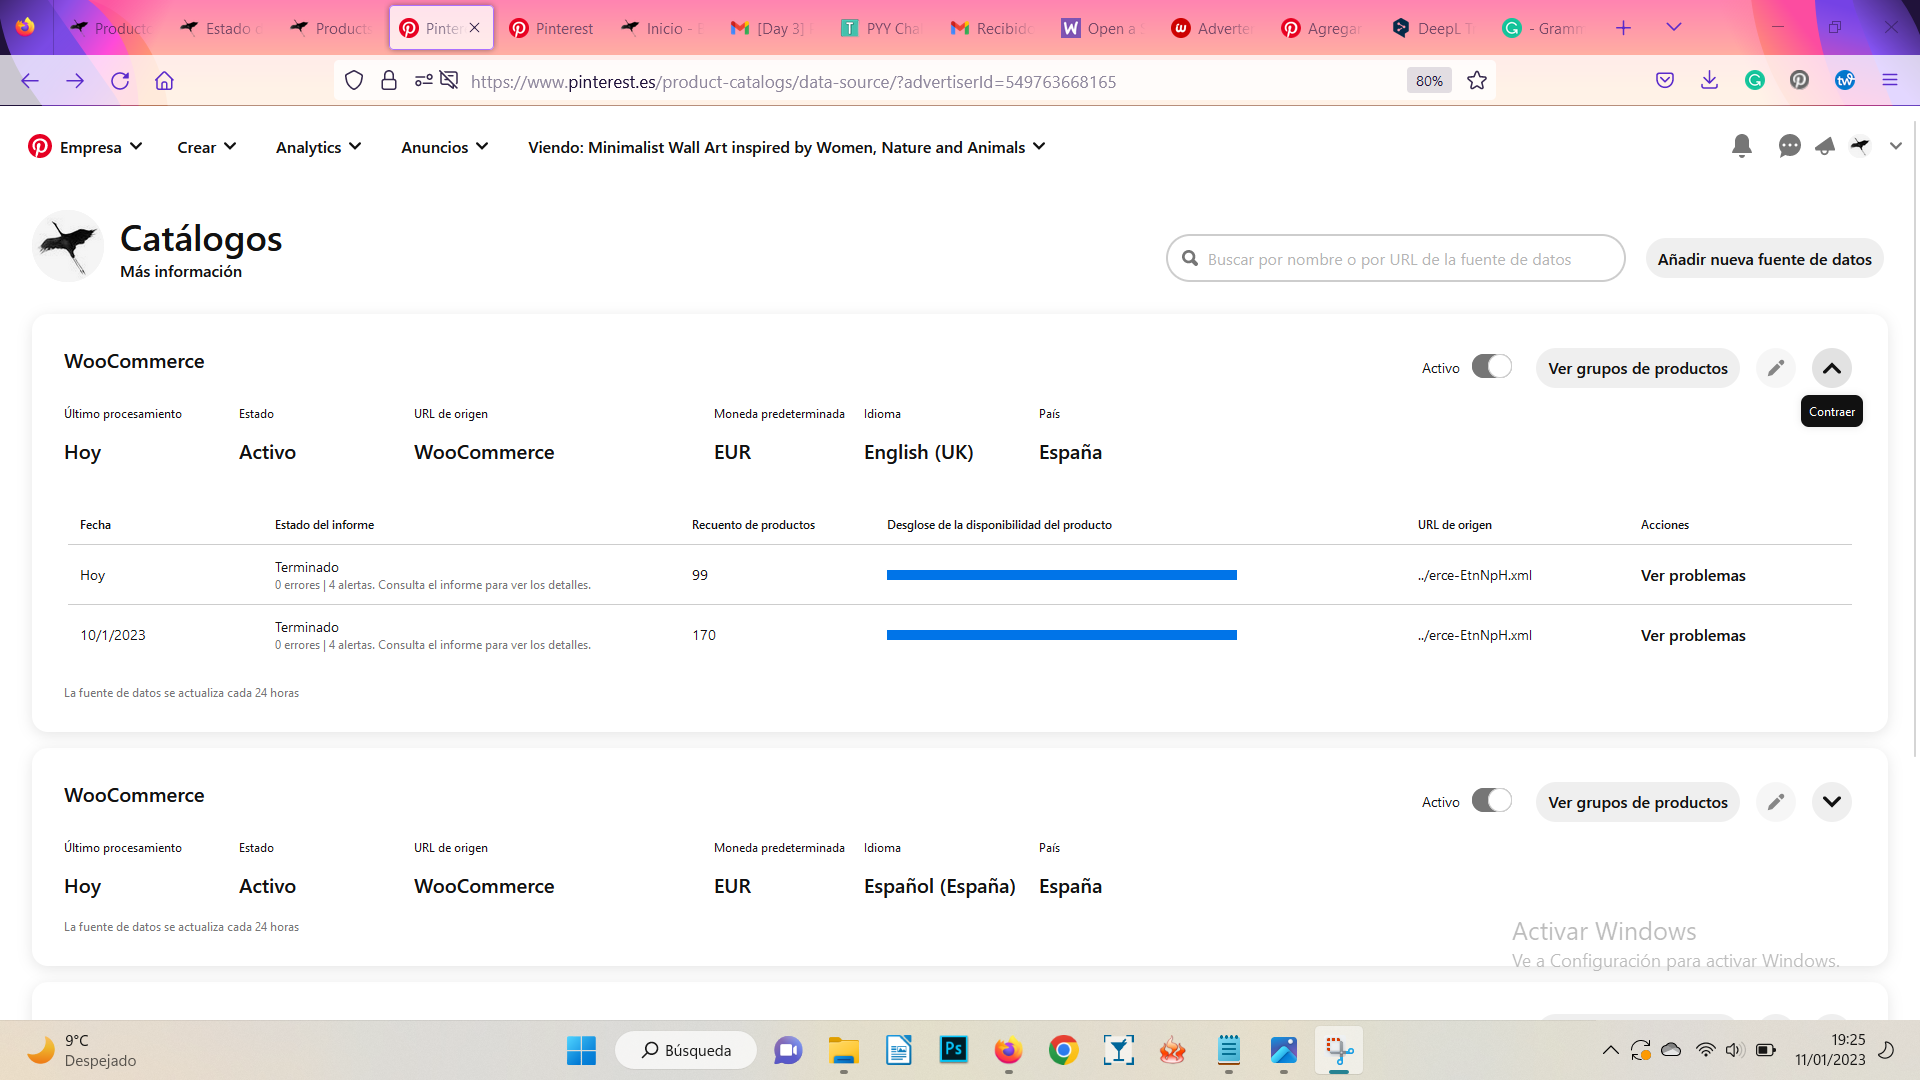Viewport: 1920px width, 1080px height.
Task: Open the Anuncios dropdown menu
Action: click(445, 147)
